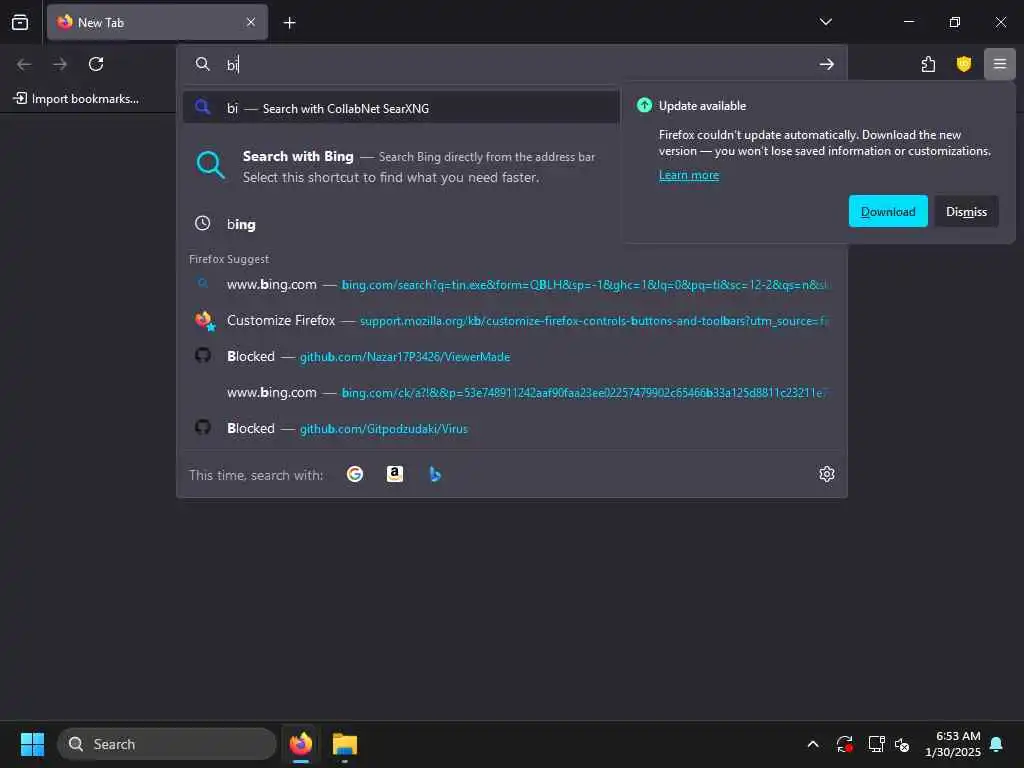Dismiss the update notification
The height and width of the screenshot is (768, 1024).
pos(967,212)
